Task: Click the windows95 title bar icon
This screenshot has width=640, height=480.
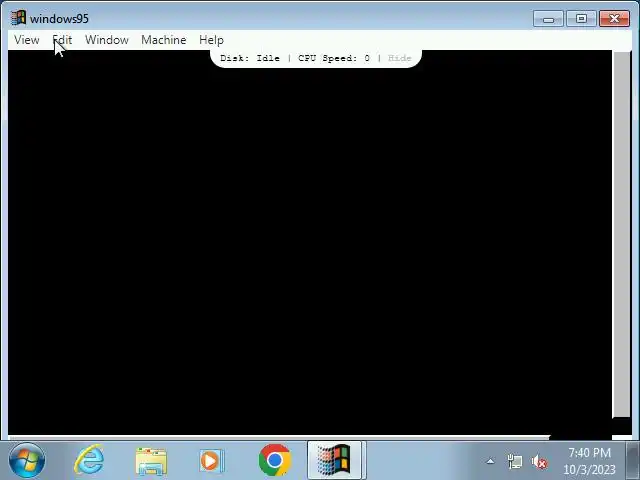Action: [x=18, y=18]
